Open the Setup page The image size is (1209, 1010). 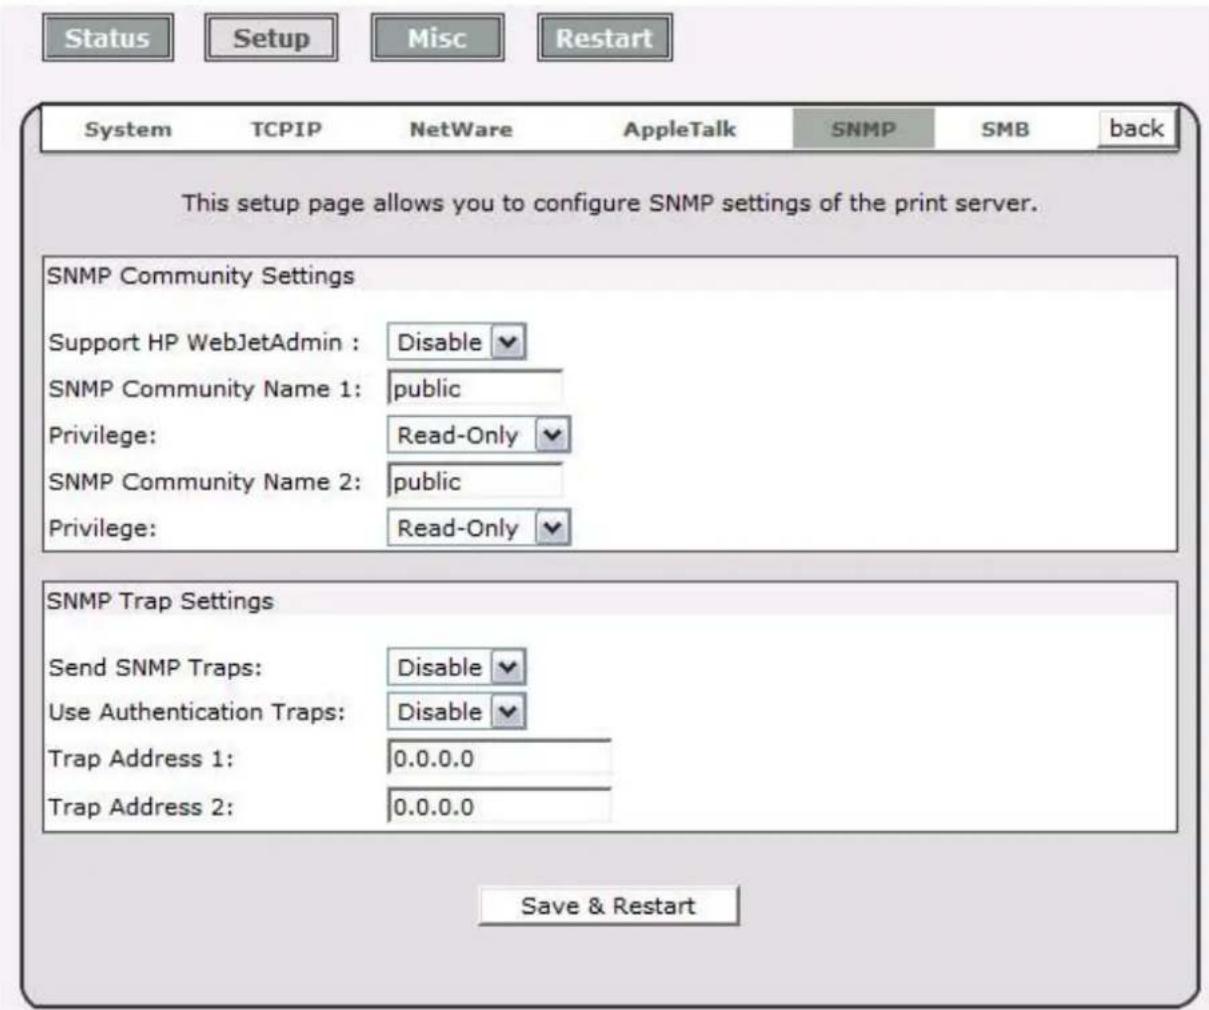(271, 39)
